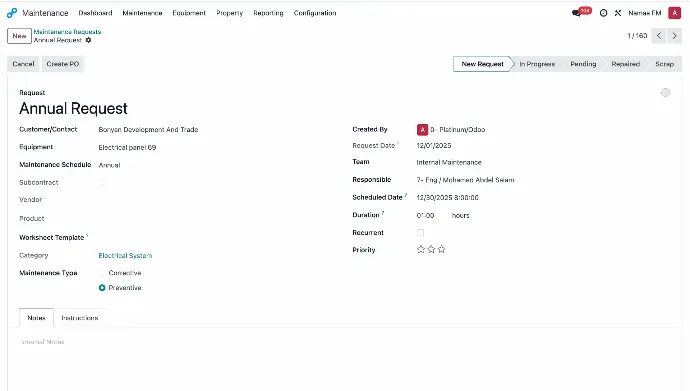The width and height of the screenshot is (690, 391).
Task: Click the New button
Action: 19,36
